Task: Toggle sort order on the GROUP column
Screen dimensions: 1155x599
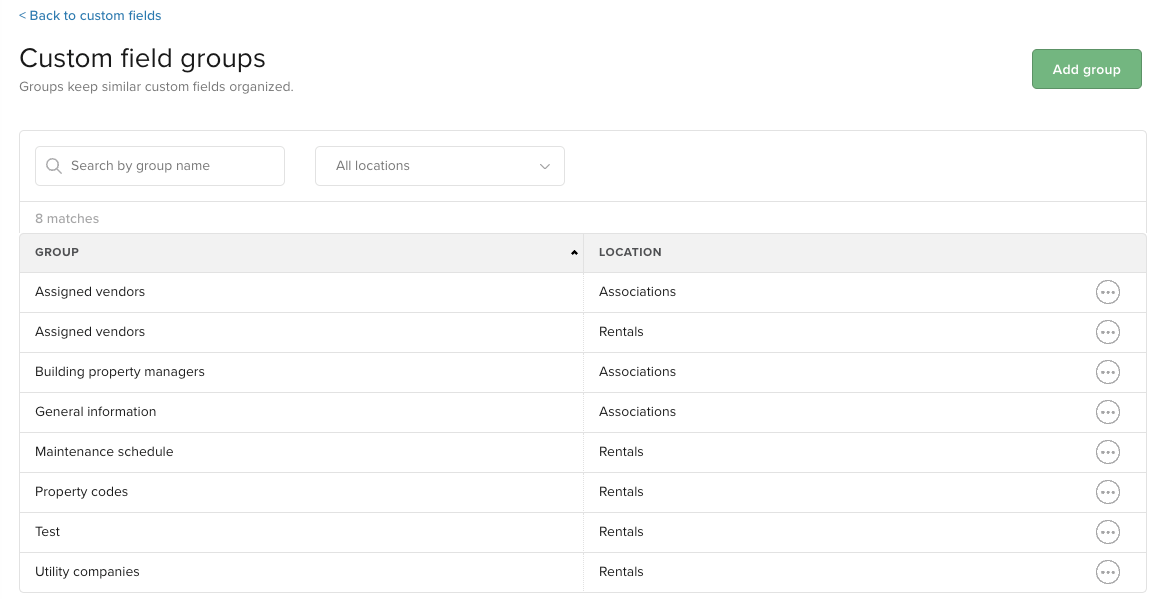Action: point(573,252)
